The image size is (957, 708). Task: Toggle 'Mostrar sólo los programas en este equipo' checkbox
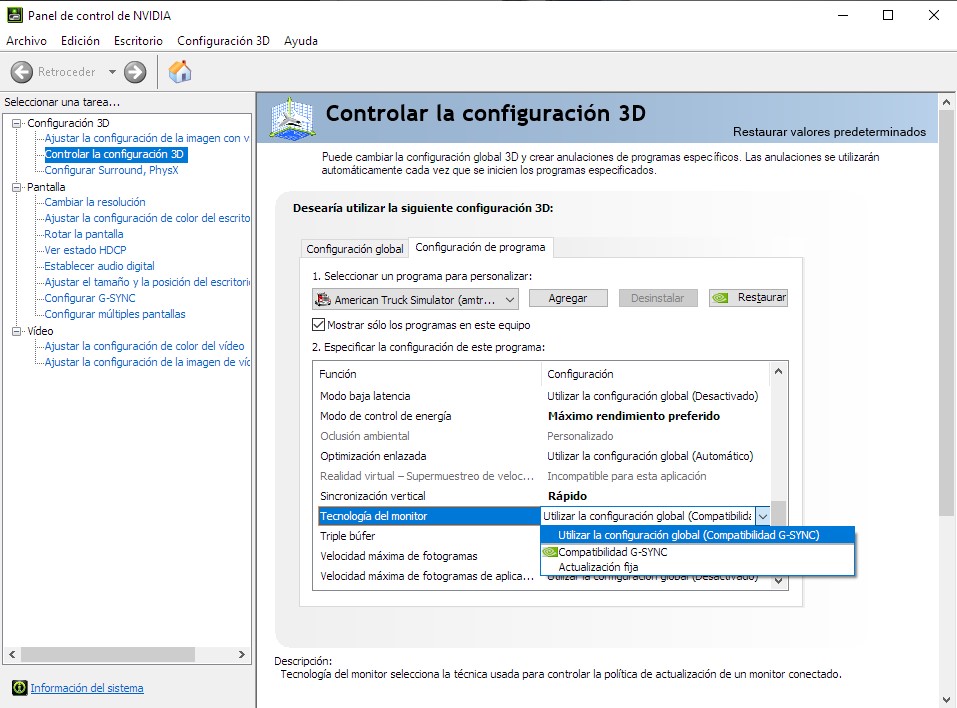pos(318,325)
